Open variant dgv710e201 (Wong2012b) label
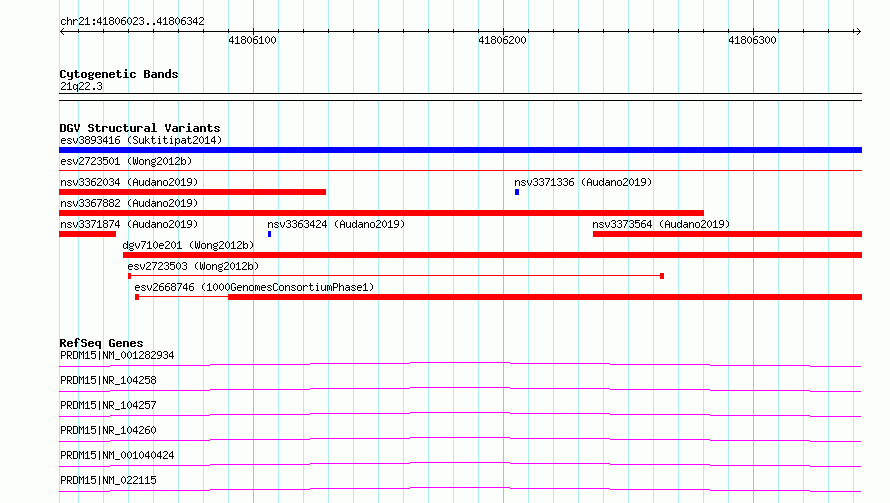Image resolution: width=890 pixels, height=503 pixels. point(188,245)
